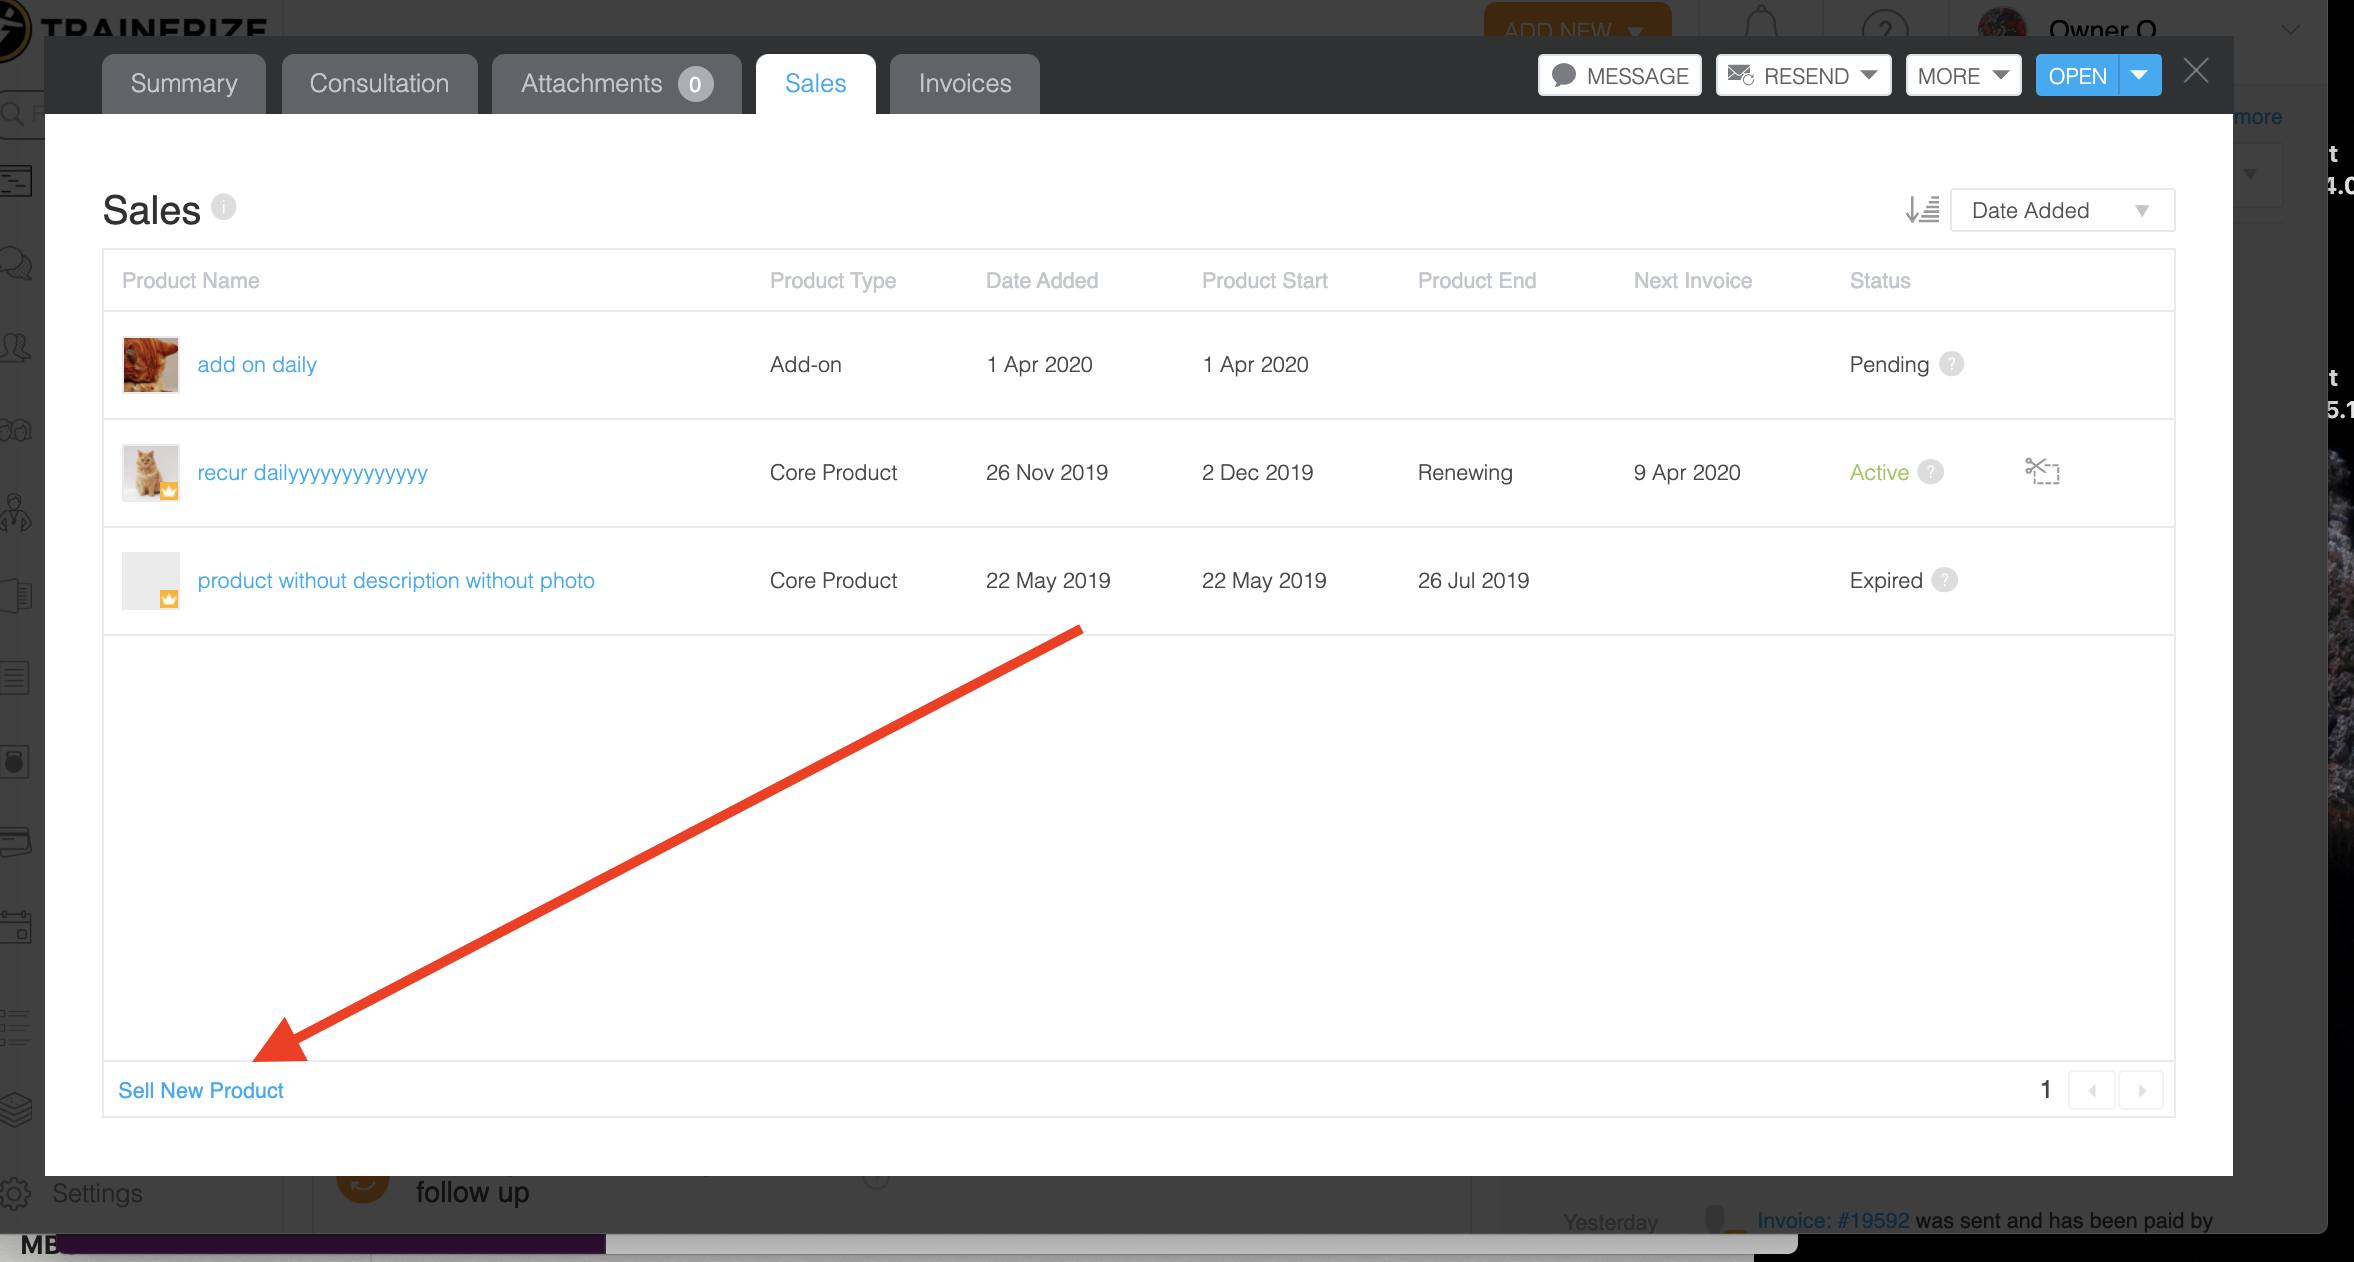This screenshot has height=1262, width=2354.
Task: Go to previous page arrow
Action: [2091, 1090]
